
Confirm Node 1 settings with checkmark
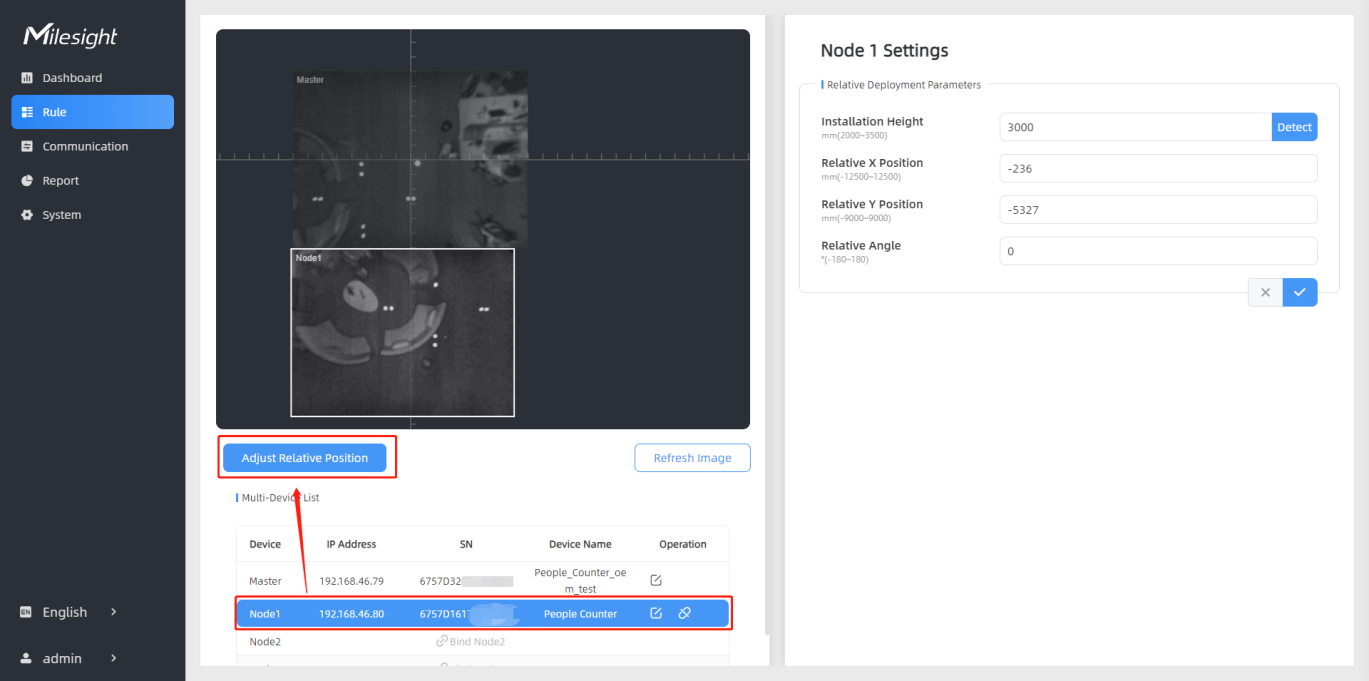[1299, 292]
